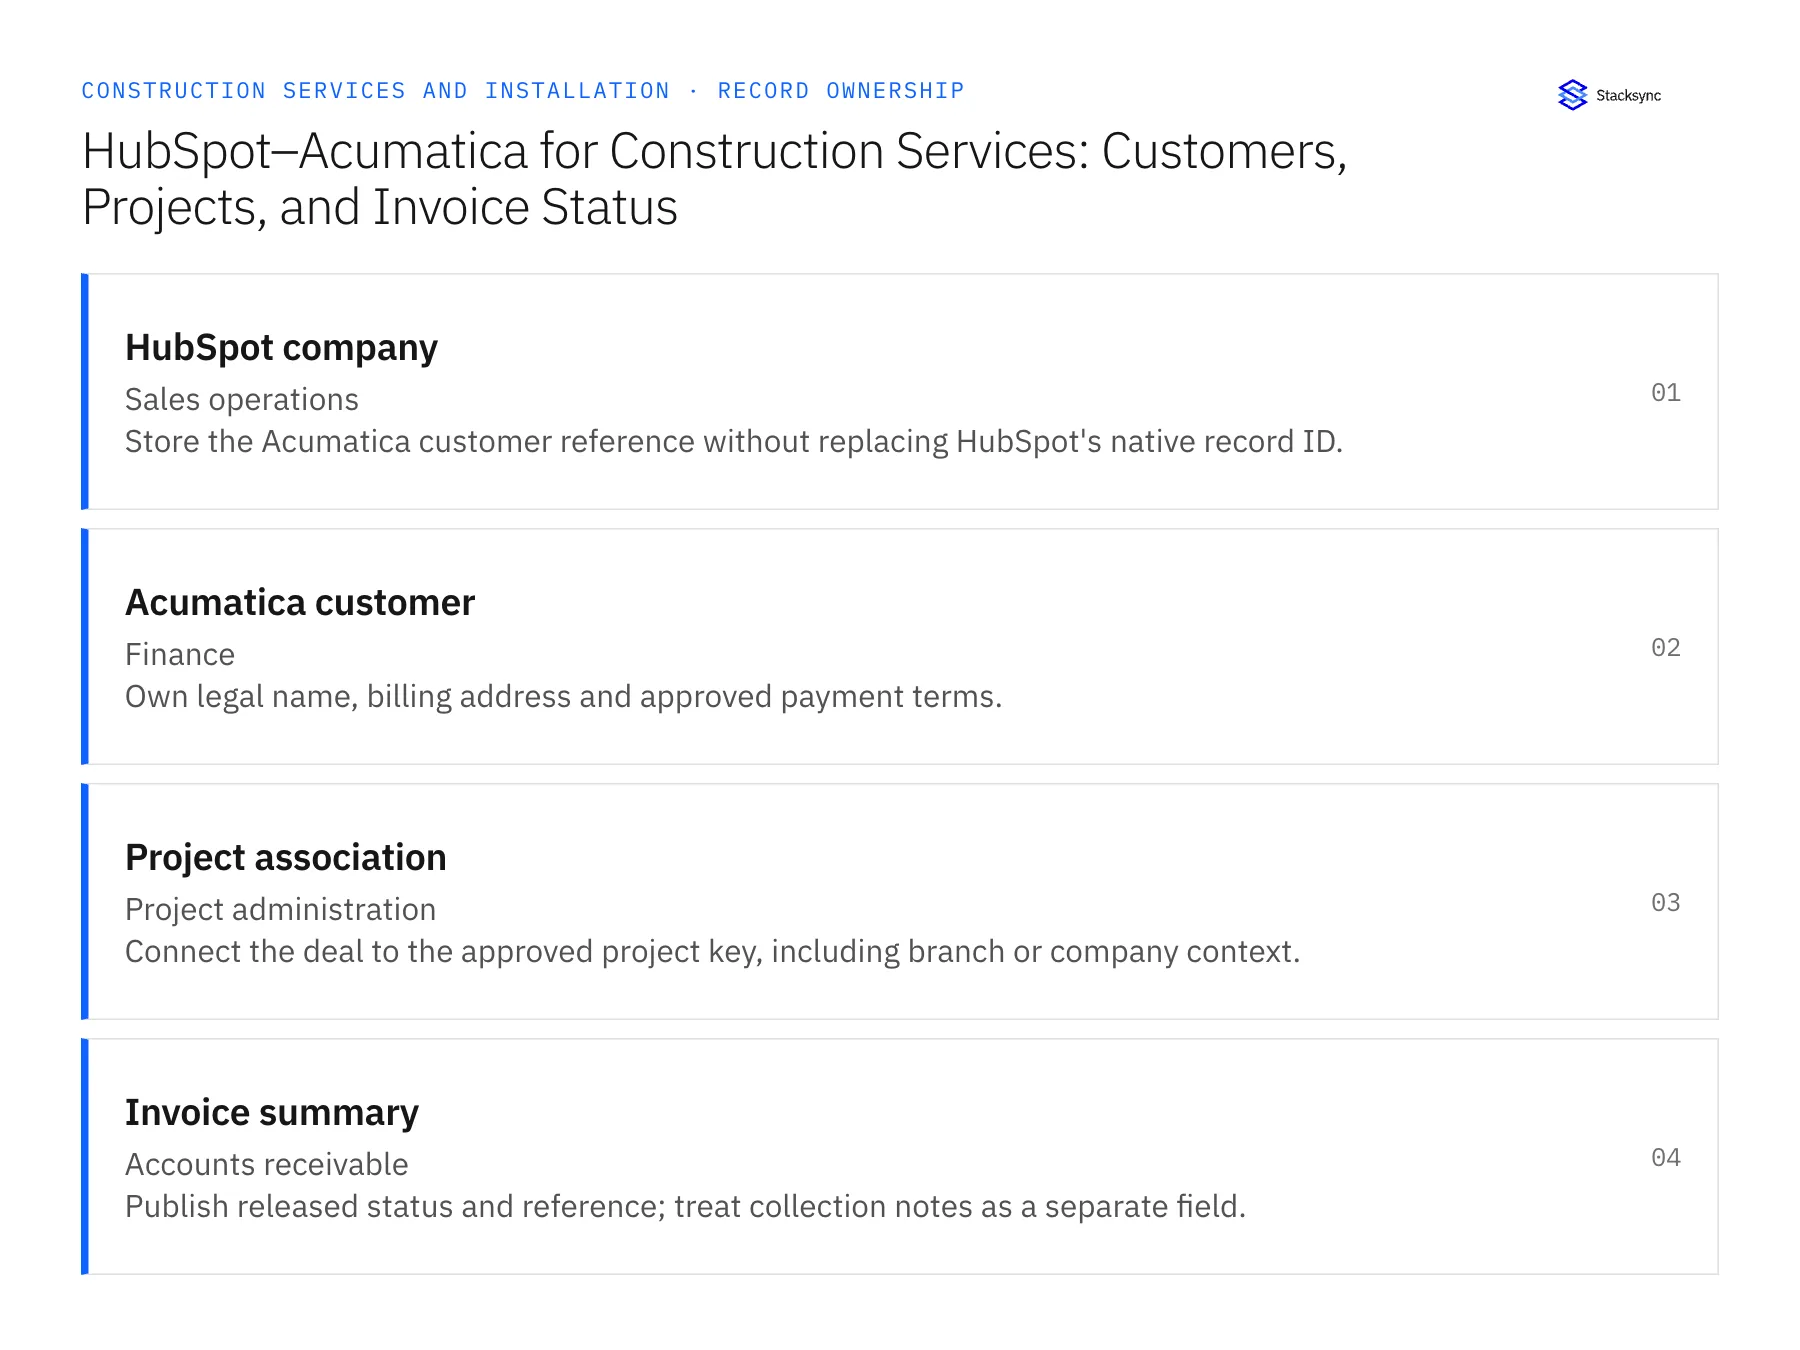
Task: Click the 'Project administration' subtitle
Action: click(x=280, y=909)
